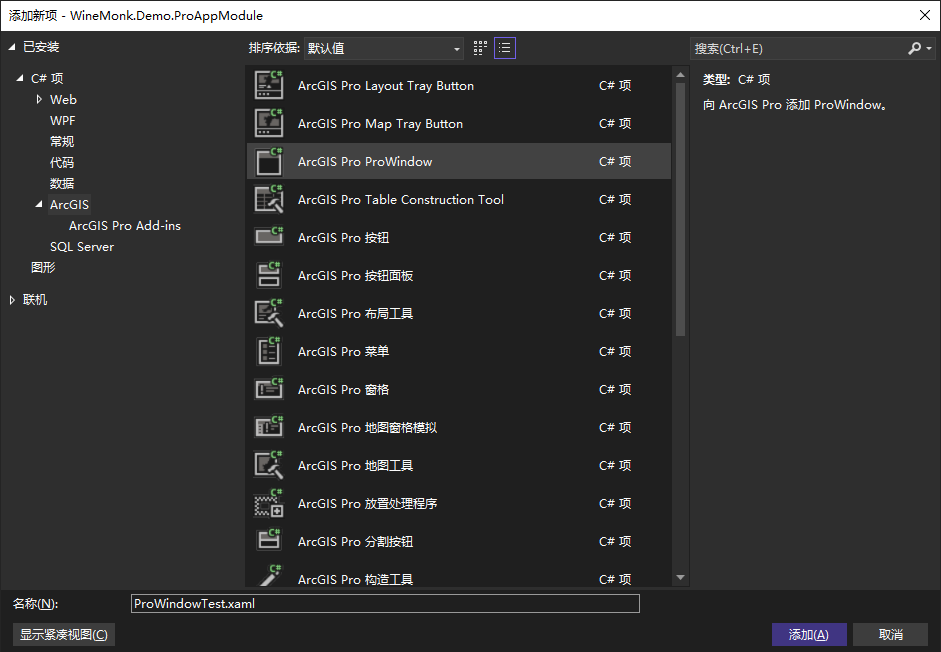Select the Layout Tray Button template icon

click(269, 85)
